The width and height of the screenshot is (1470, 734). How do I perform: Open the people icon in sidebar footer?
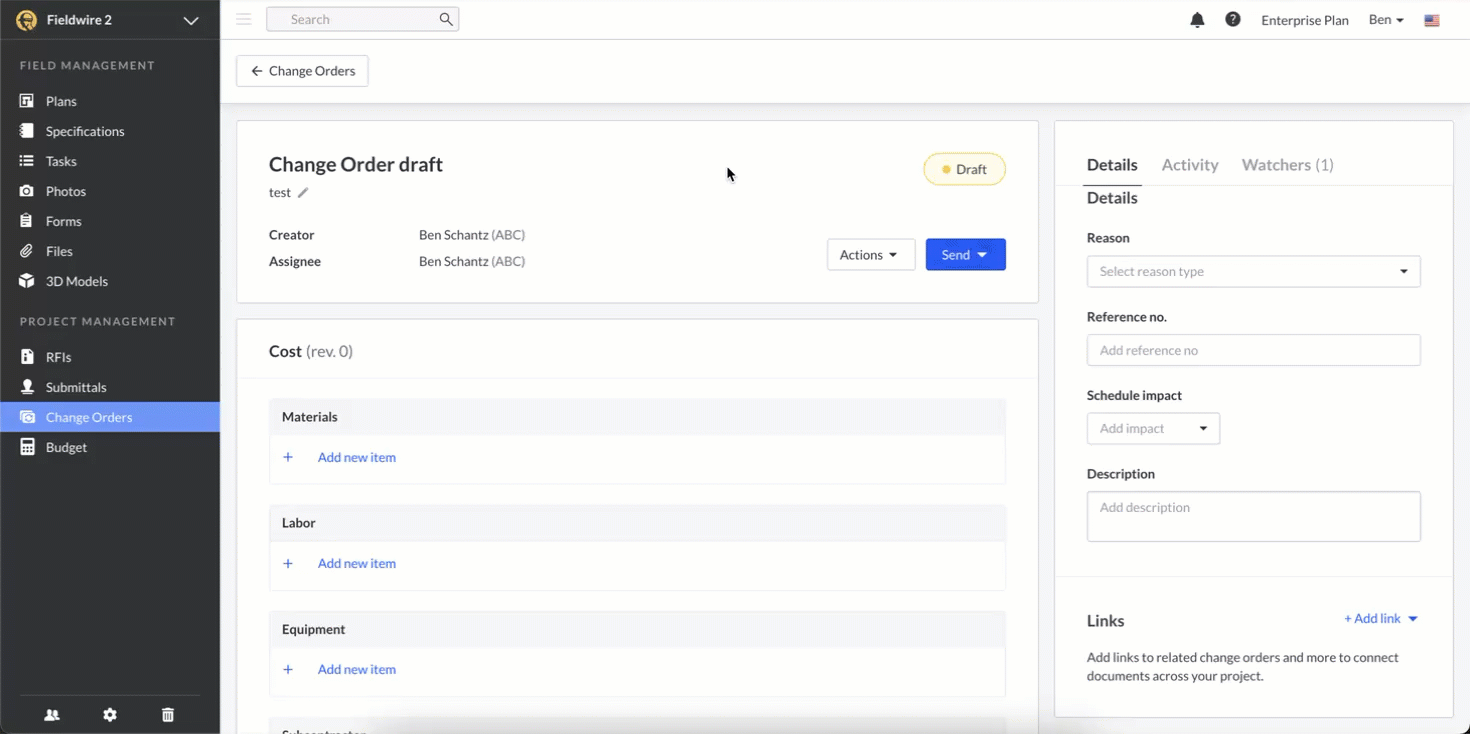click(52, 715)
